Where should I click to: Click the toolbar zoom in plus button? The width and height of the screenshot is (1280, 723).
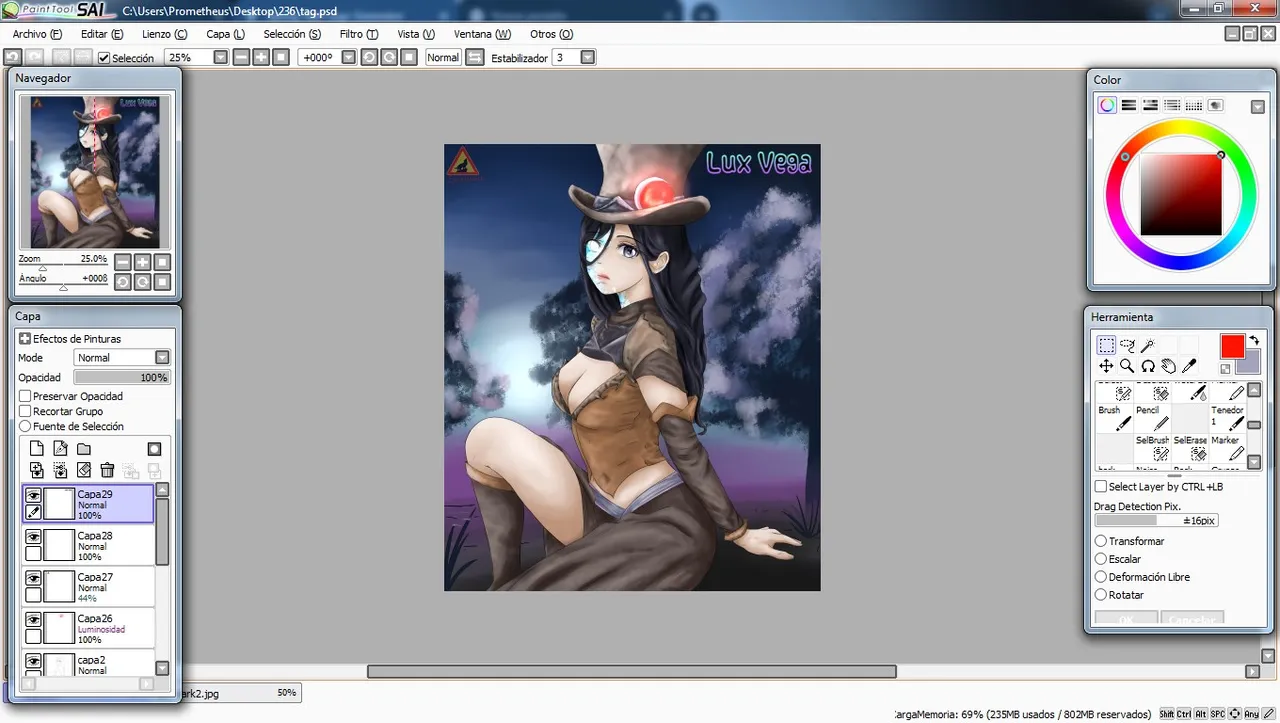pyautogui.click(x=261, y=58)
